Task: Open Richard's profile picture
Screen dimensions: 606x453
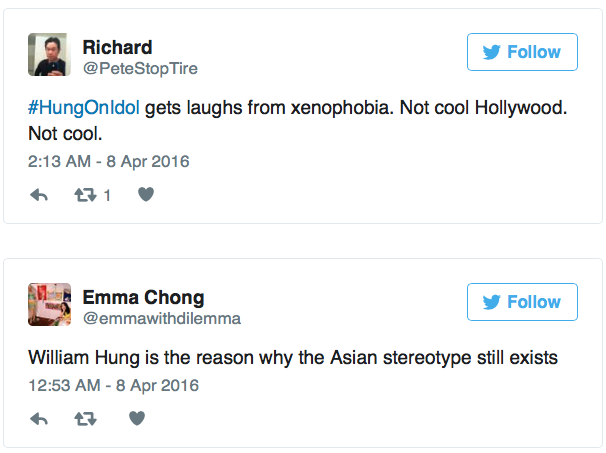Action: click(48, 54)
